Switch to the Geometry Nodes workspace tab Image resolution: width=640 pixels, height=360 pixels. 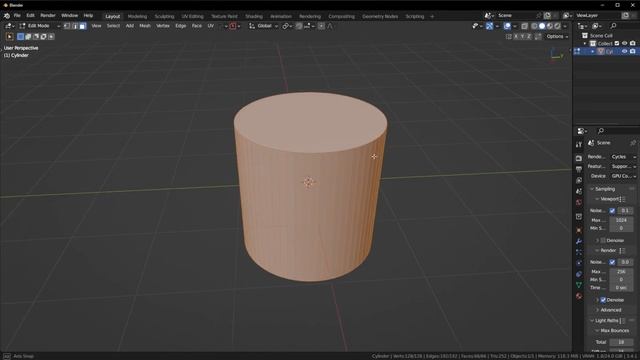pos(380,16)
